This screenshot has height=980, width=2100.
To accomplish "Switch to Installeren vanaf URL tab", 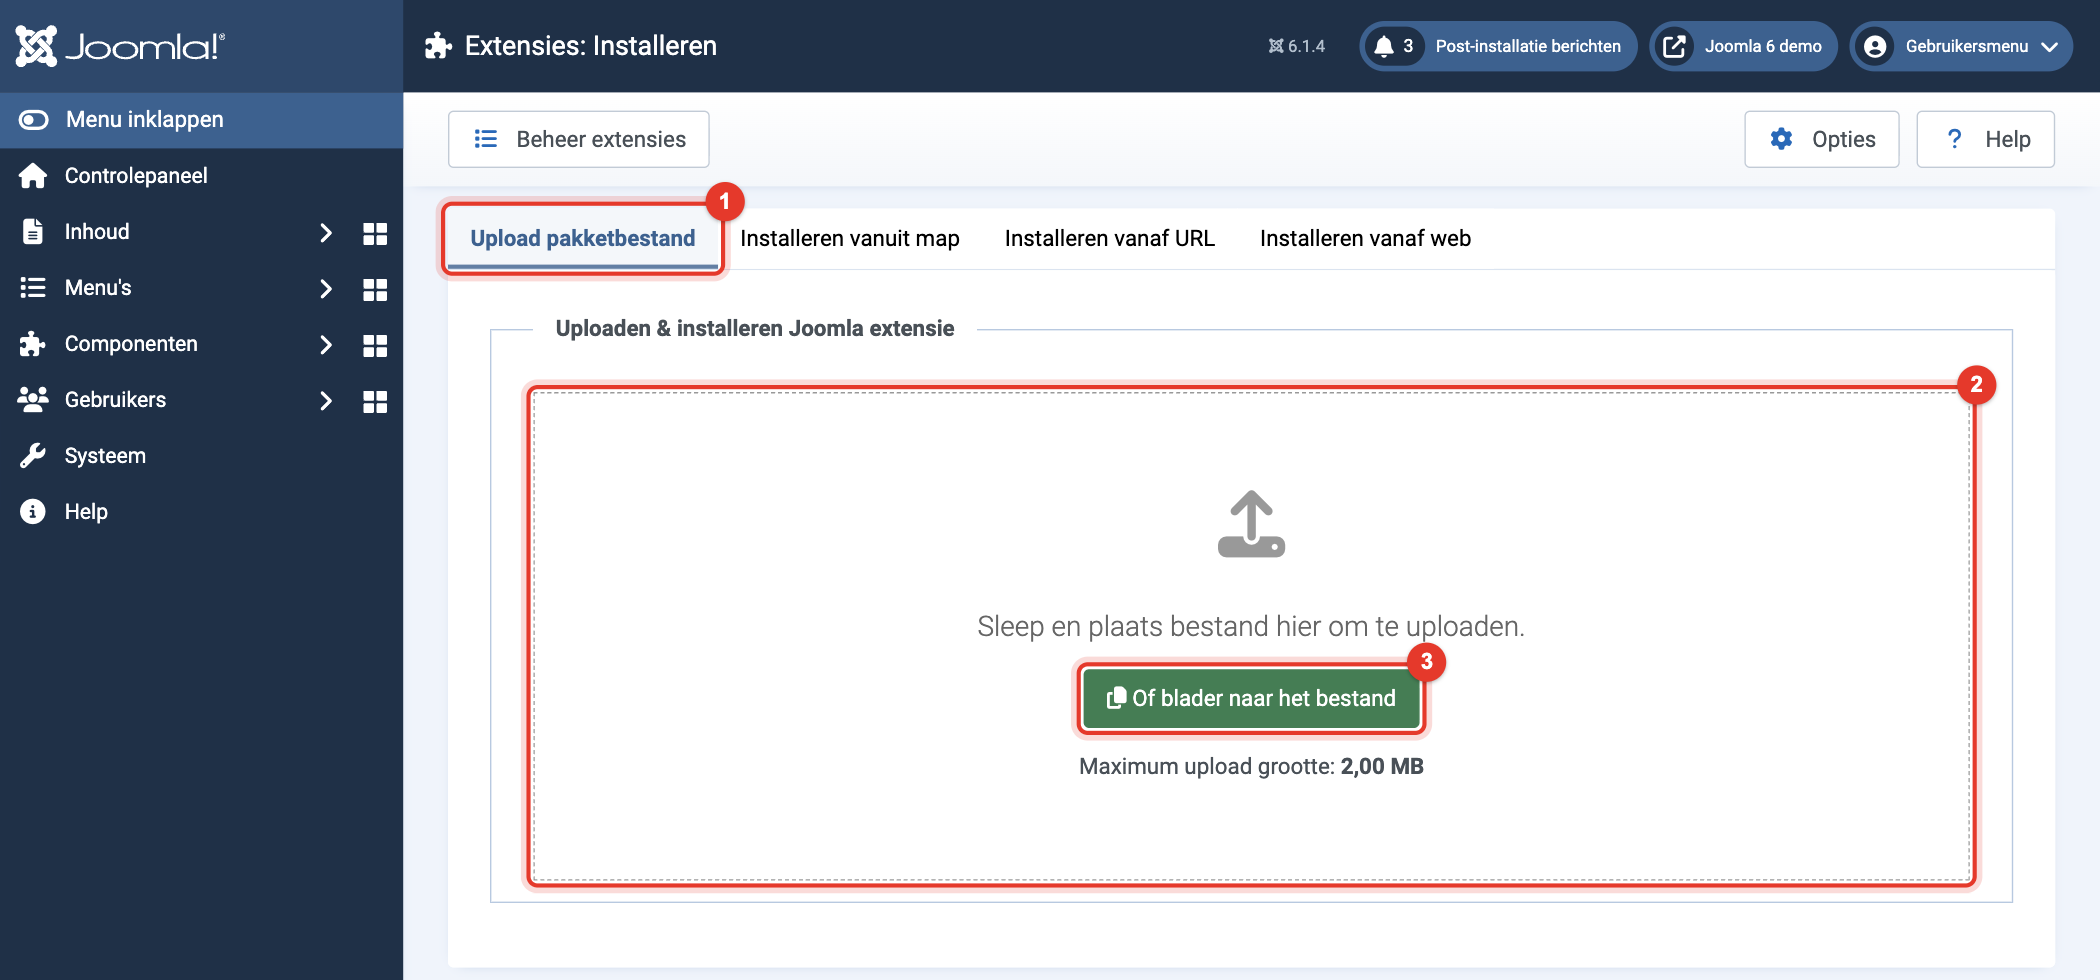I will click(1110, 238).
